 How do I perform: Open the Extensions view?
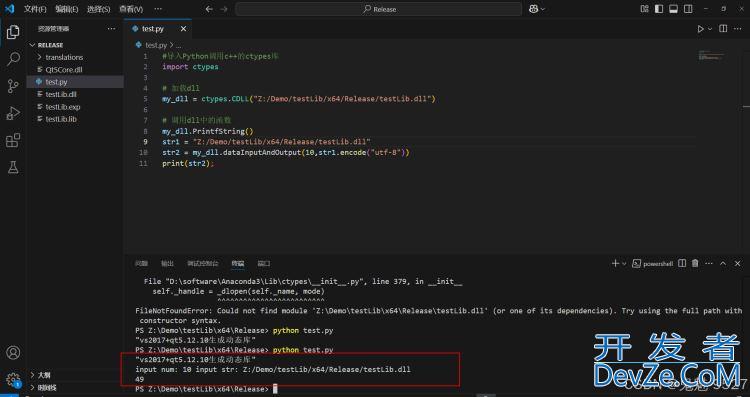click(x=13, y=141)
